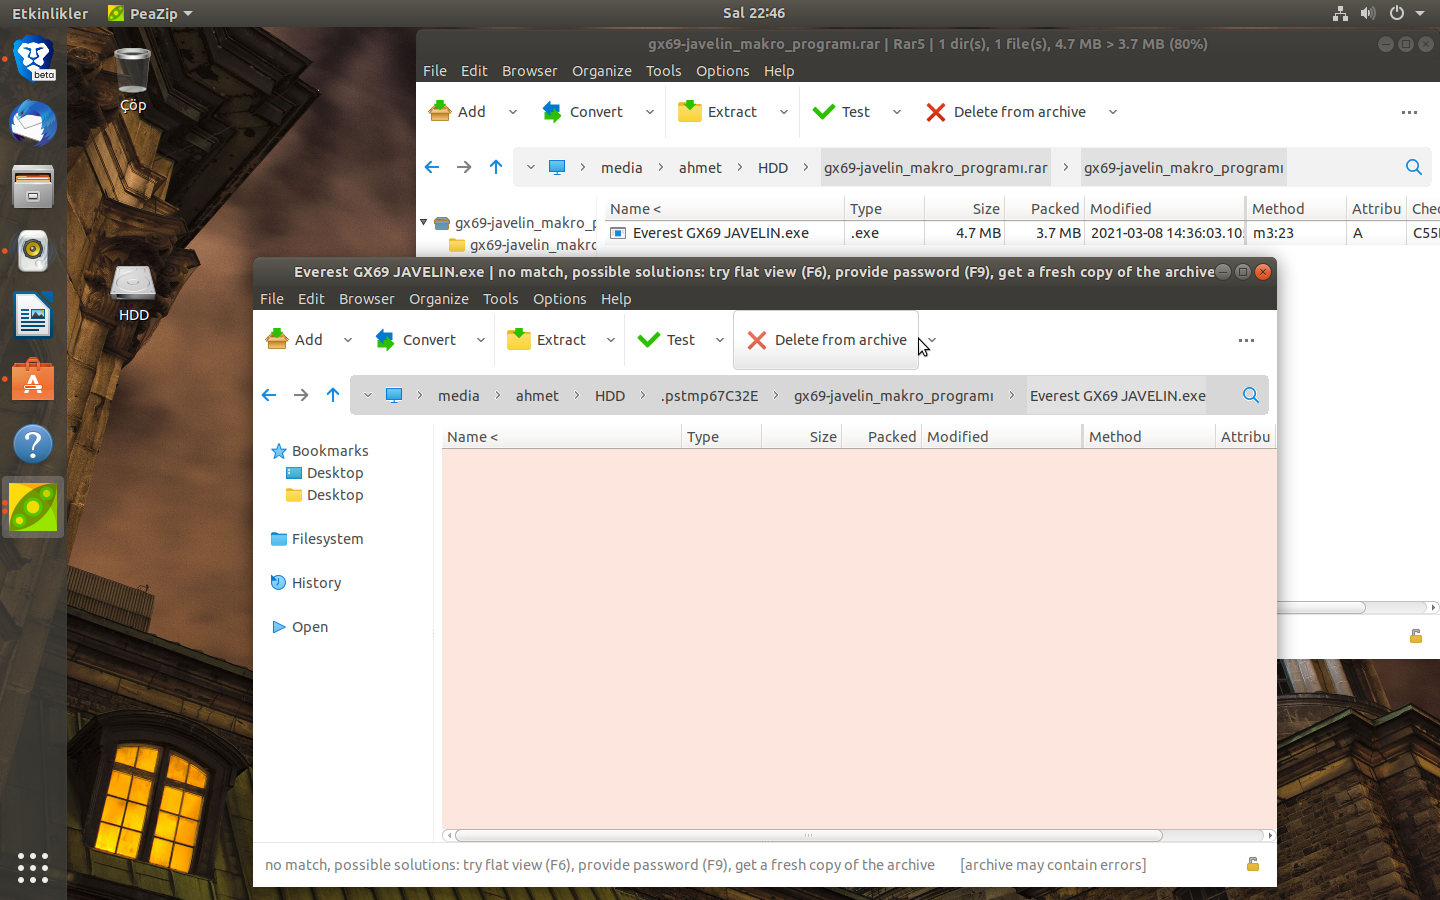Open Tools menu in front window
Viewport: 1440px width, 900px height.
(x=501, y=299)
